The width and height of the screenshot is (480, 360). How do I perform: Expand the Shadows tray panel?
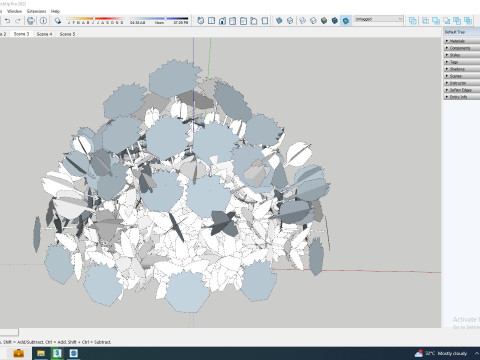pyautogui.click(x=462, y=69)
